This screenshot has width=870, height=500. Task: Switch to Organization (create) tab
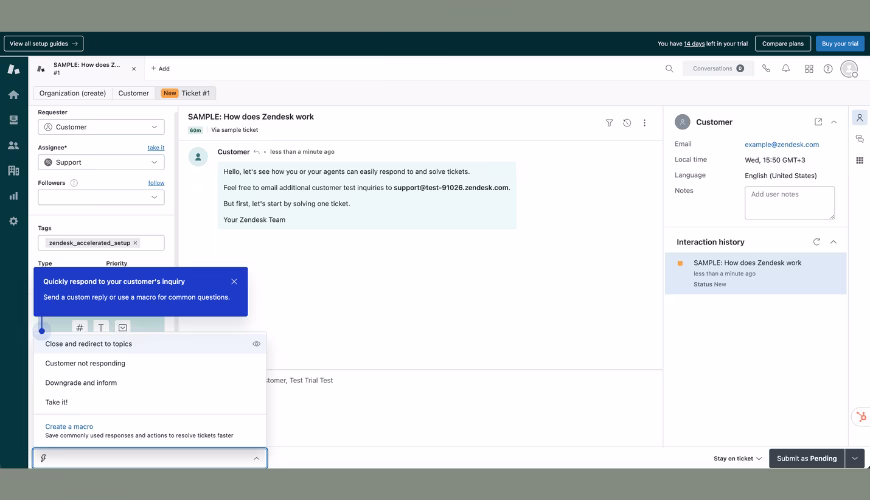(73, 93)
